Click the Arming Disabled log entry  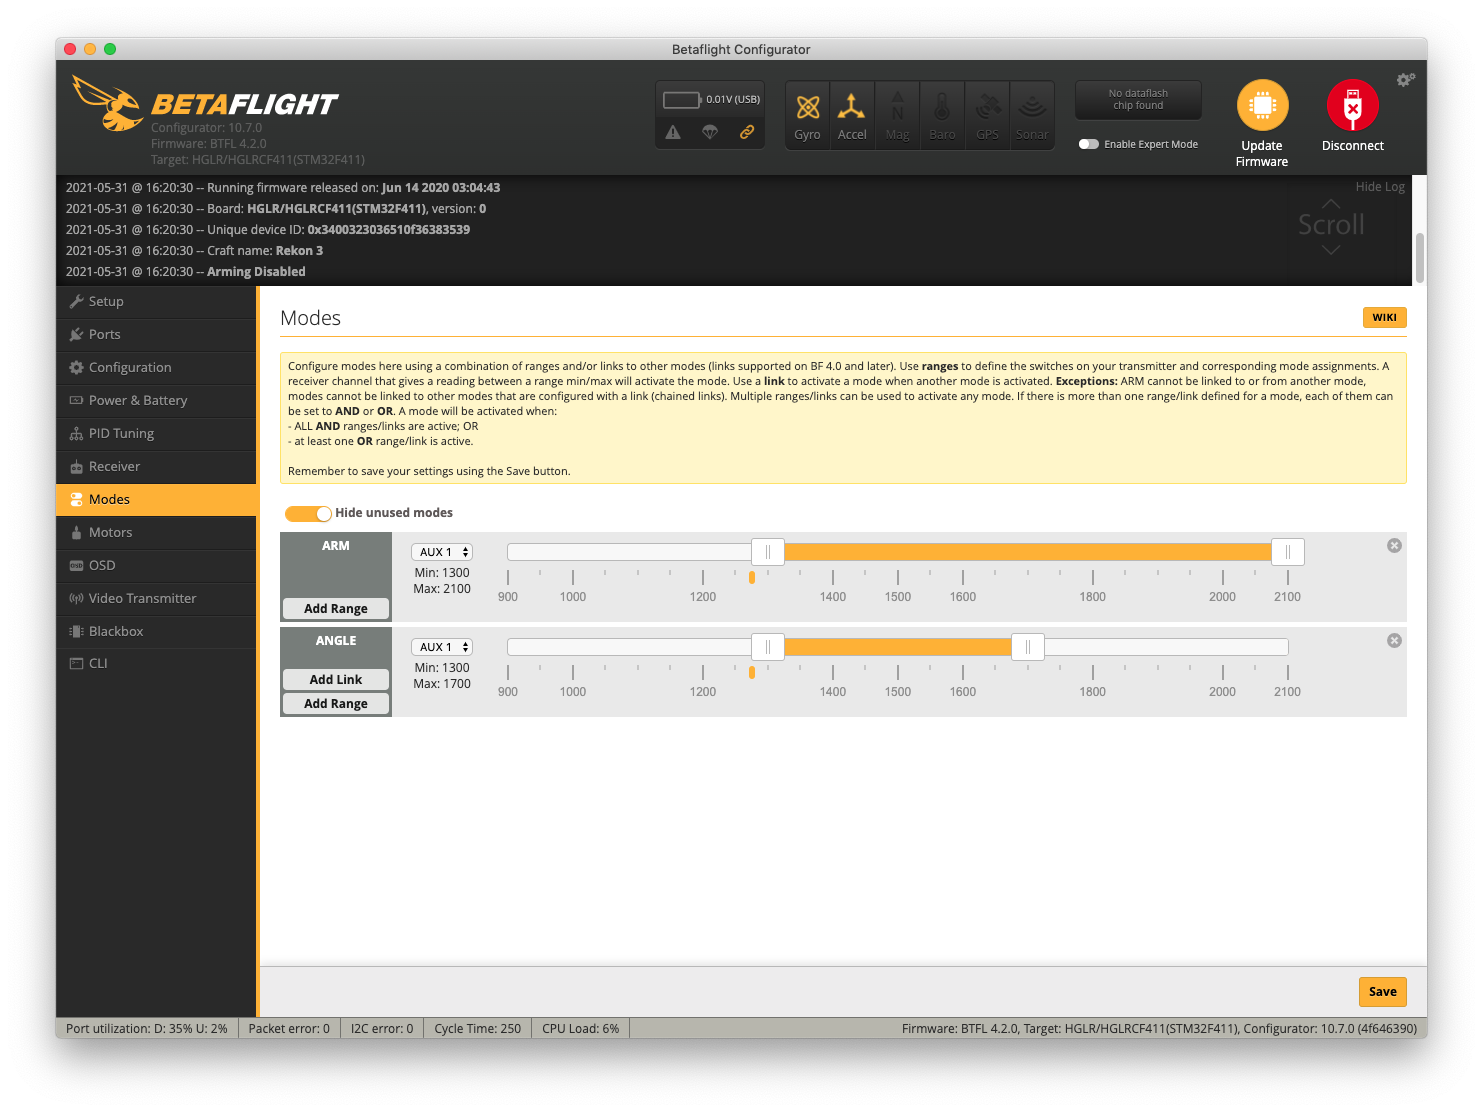[186, 272]
